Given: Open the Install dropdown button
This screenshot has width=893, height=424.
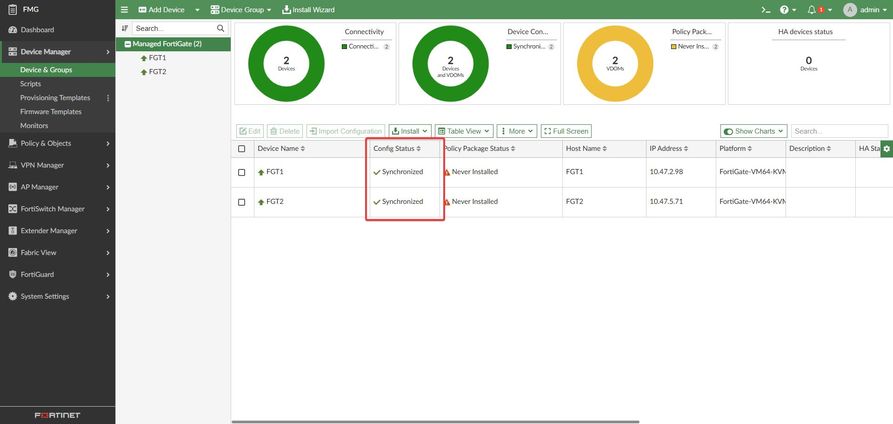Looking at the screenshot, I should (x=410, y=131).
